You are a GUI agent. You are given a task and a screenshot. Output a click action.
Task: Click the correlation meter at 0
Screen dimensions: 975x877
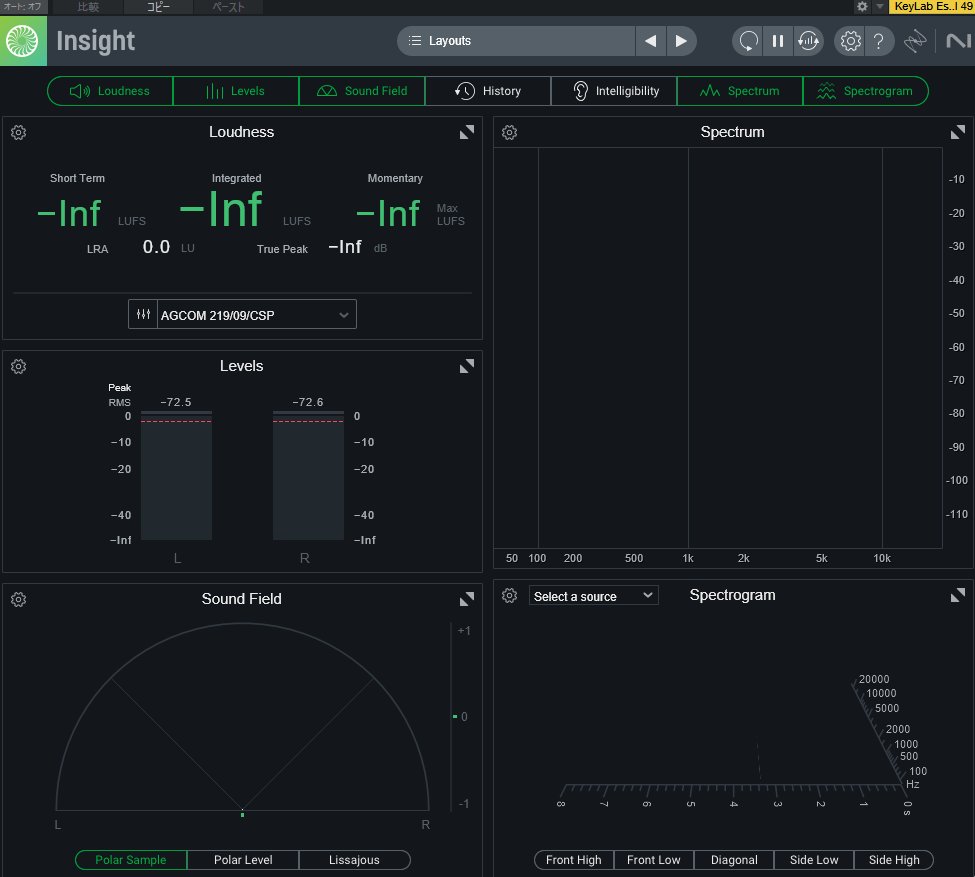(456, 717)
